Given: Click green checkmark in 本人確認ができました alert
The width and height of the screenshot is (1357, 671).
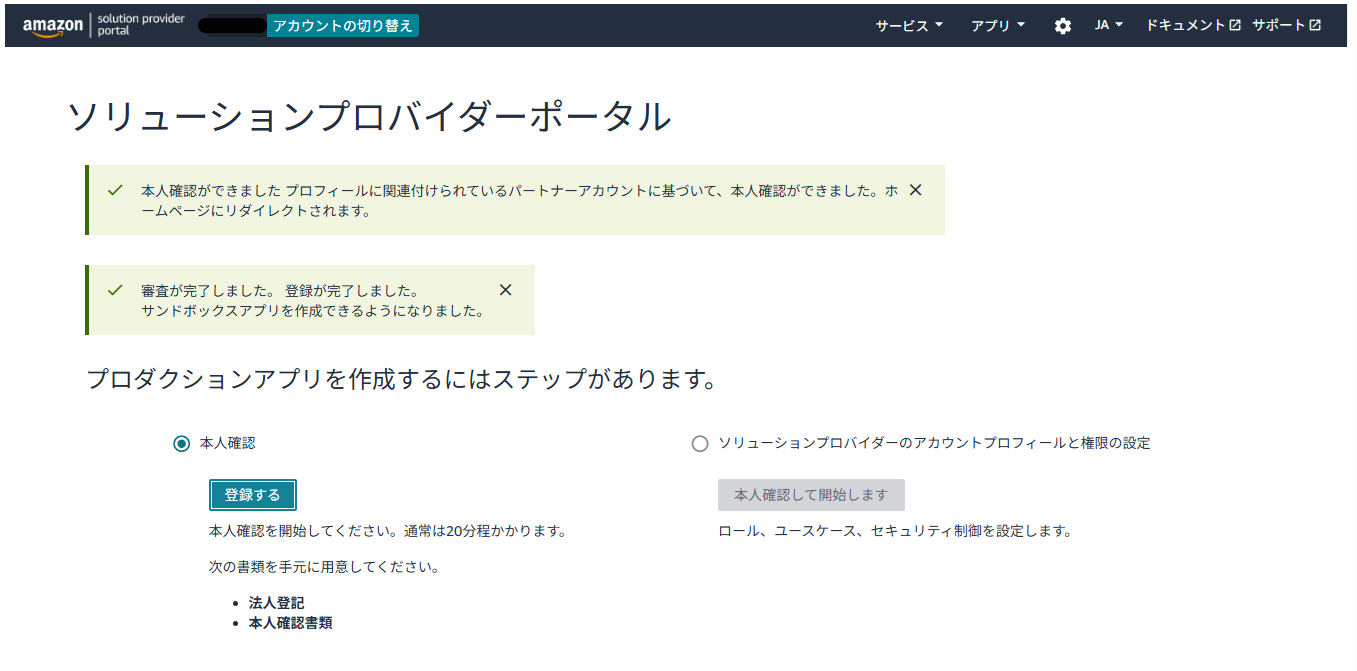Looking at the screenshot, I should click(115, 190).
